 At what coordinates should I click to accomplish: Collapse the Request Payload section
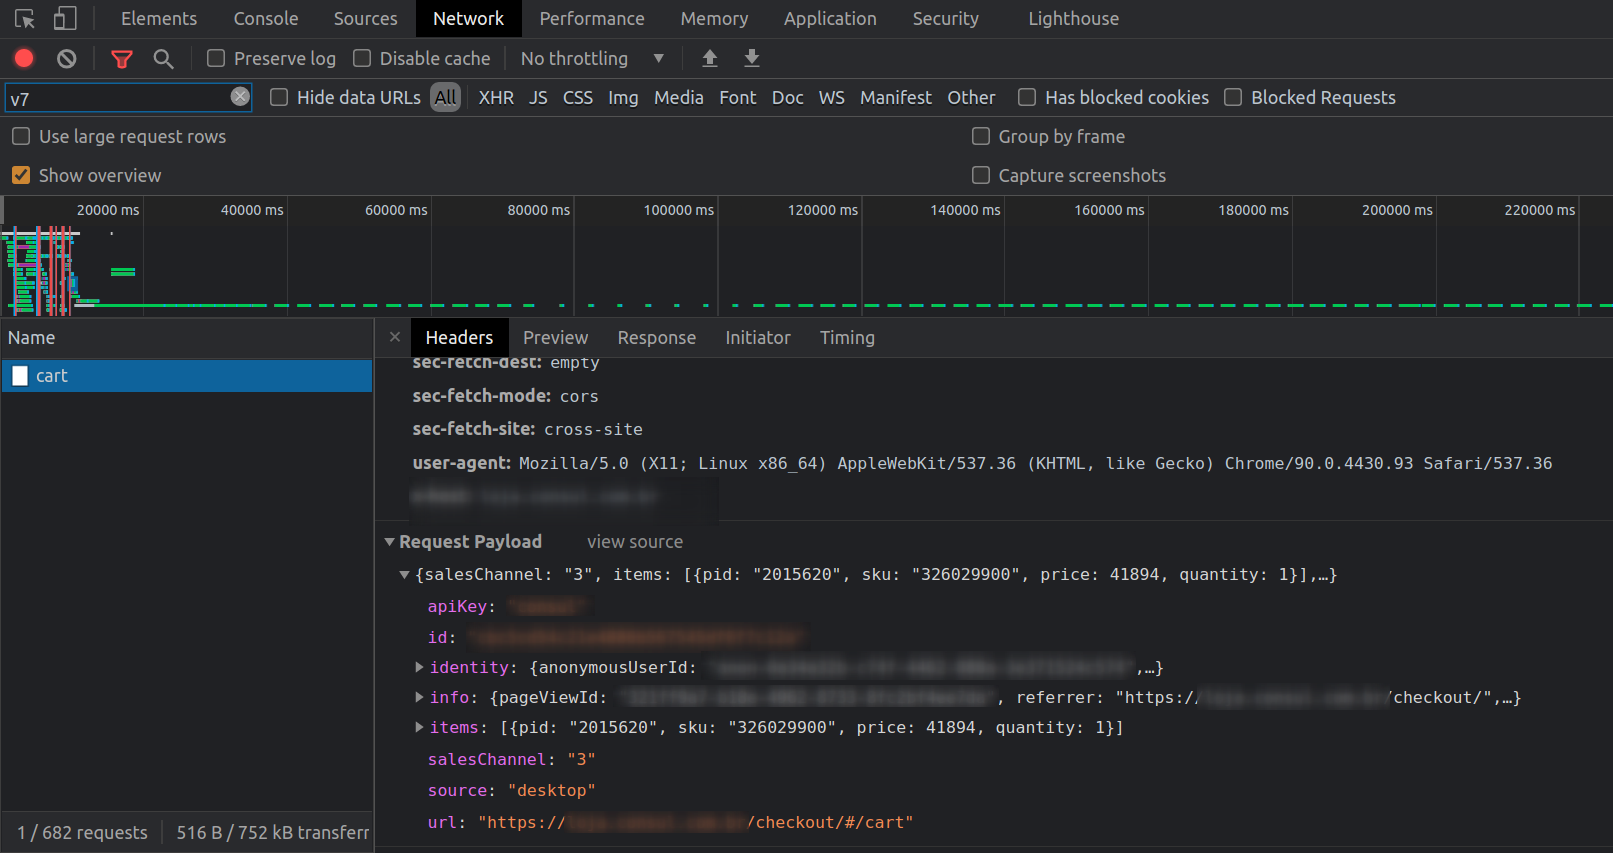point(390,542)
